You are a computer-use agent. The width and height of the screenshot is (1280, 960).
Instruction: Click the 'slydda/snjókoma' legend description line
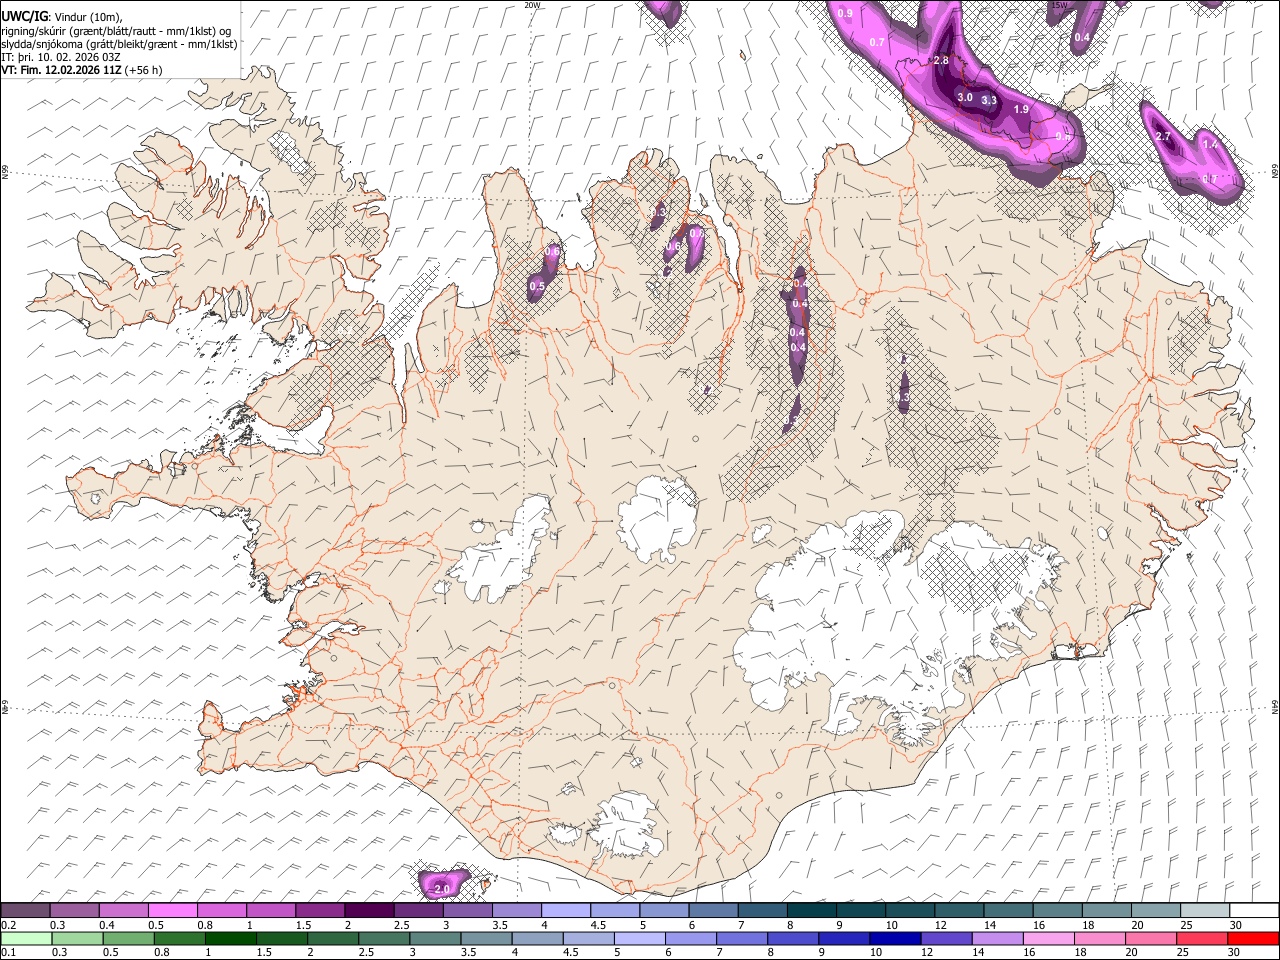(x=120, y=44)
